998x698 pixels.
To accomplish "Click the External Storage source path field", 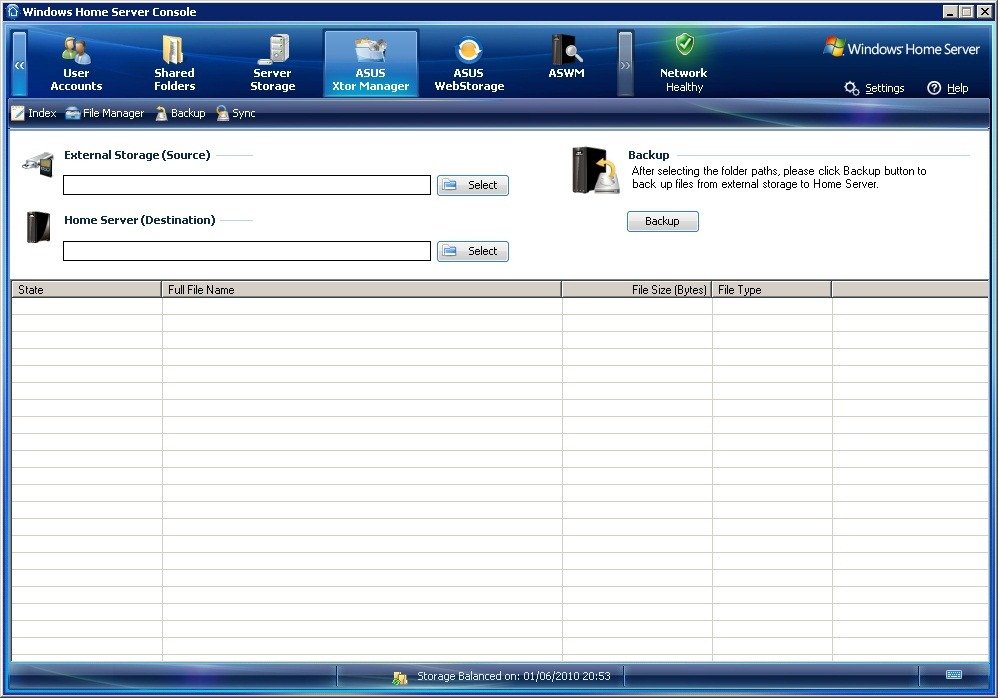I will [x=247, y=185].
